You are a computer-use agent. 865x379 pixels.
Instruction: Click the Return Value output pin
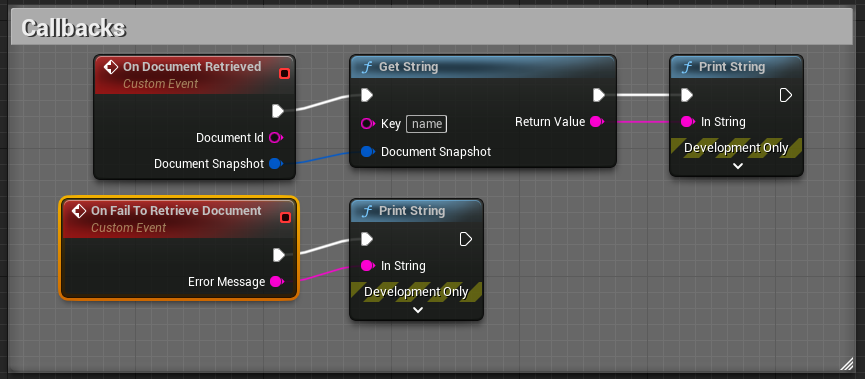tap(597, 122)
